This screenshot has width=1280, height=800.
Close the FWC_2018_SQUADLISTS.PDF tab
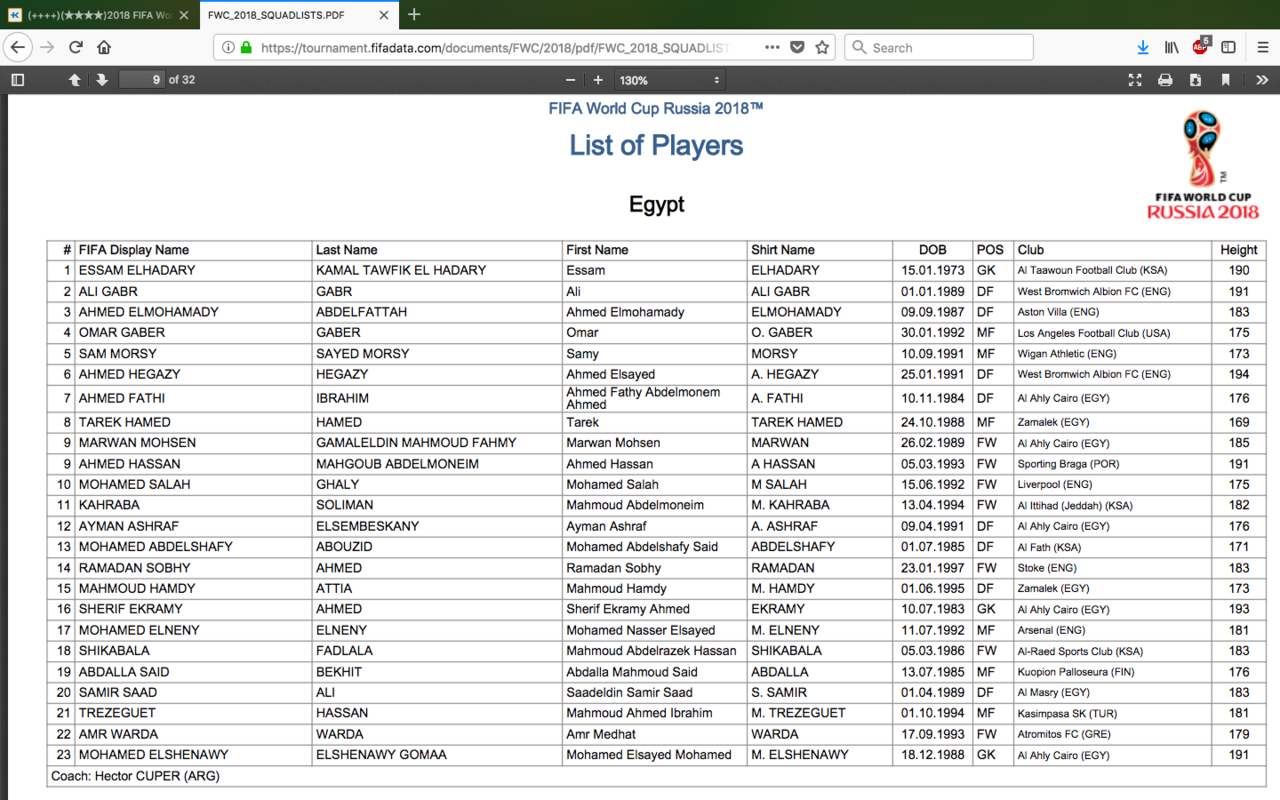tap(383, 15)
